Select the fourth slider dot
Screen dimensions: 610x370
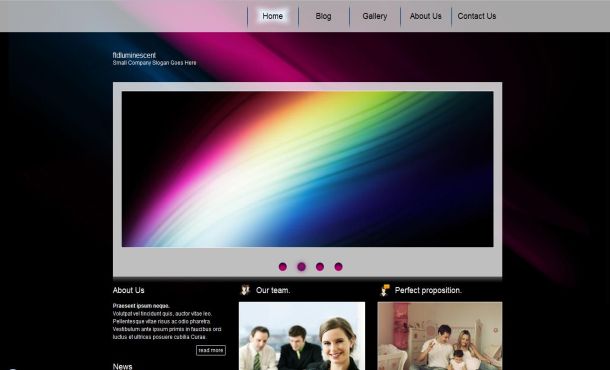pyautogui.click(x=338, y=267)
